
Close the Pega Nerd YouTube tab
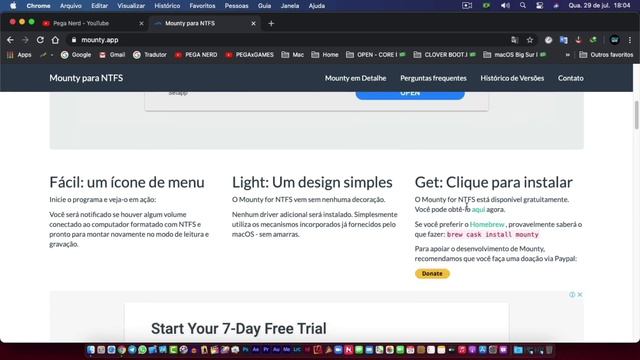[141, 23]
